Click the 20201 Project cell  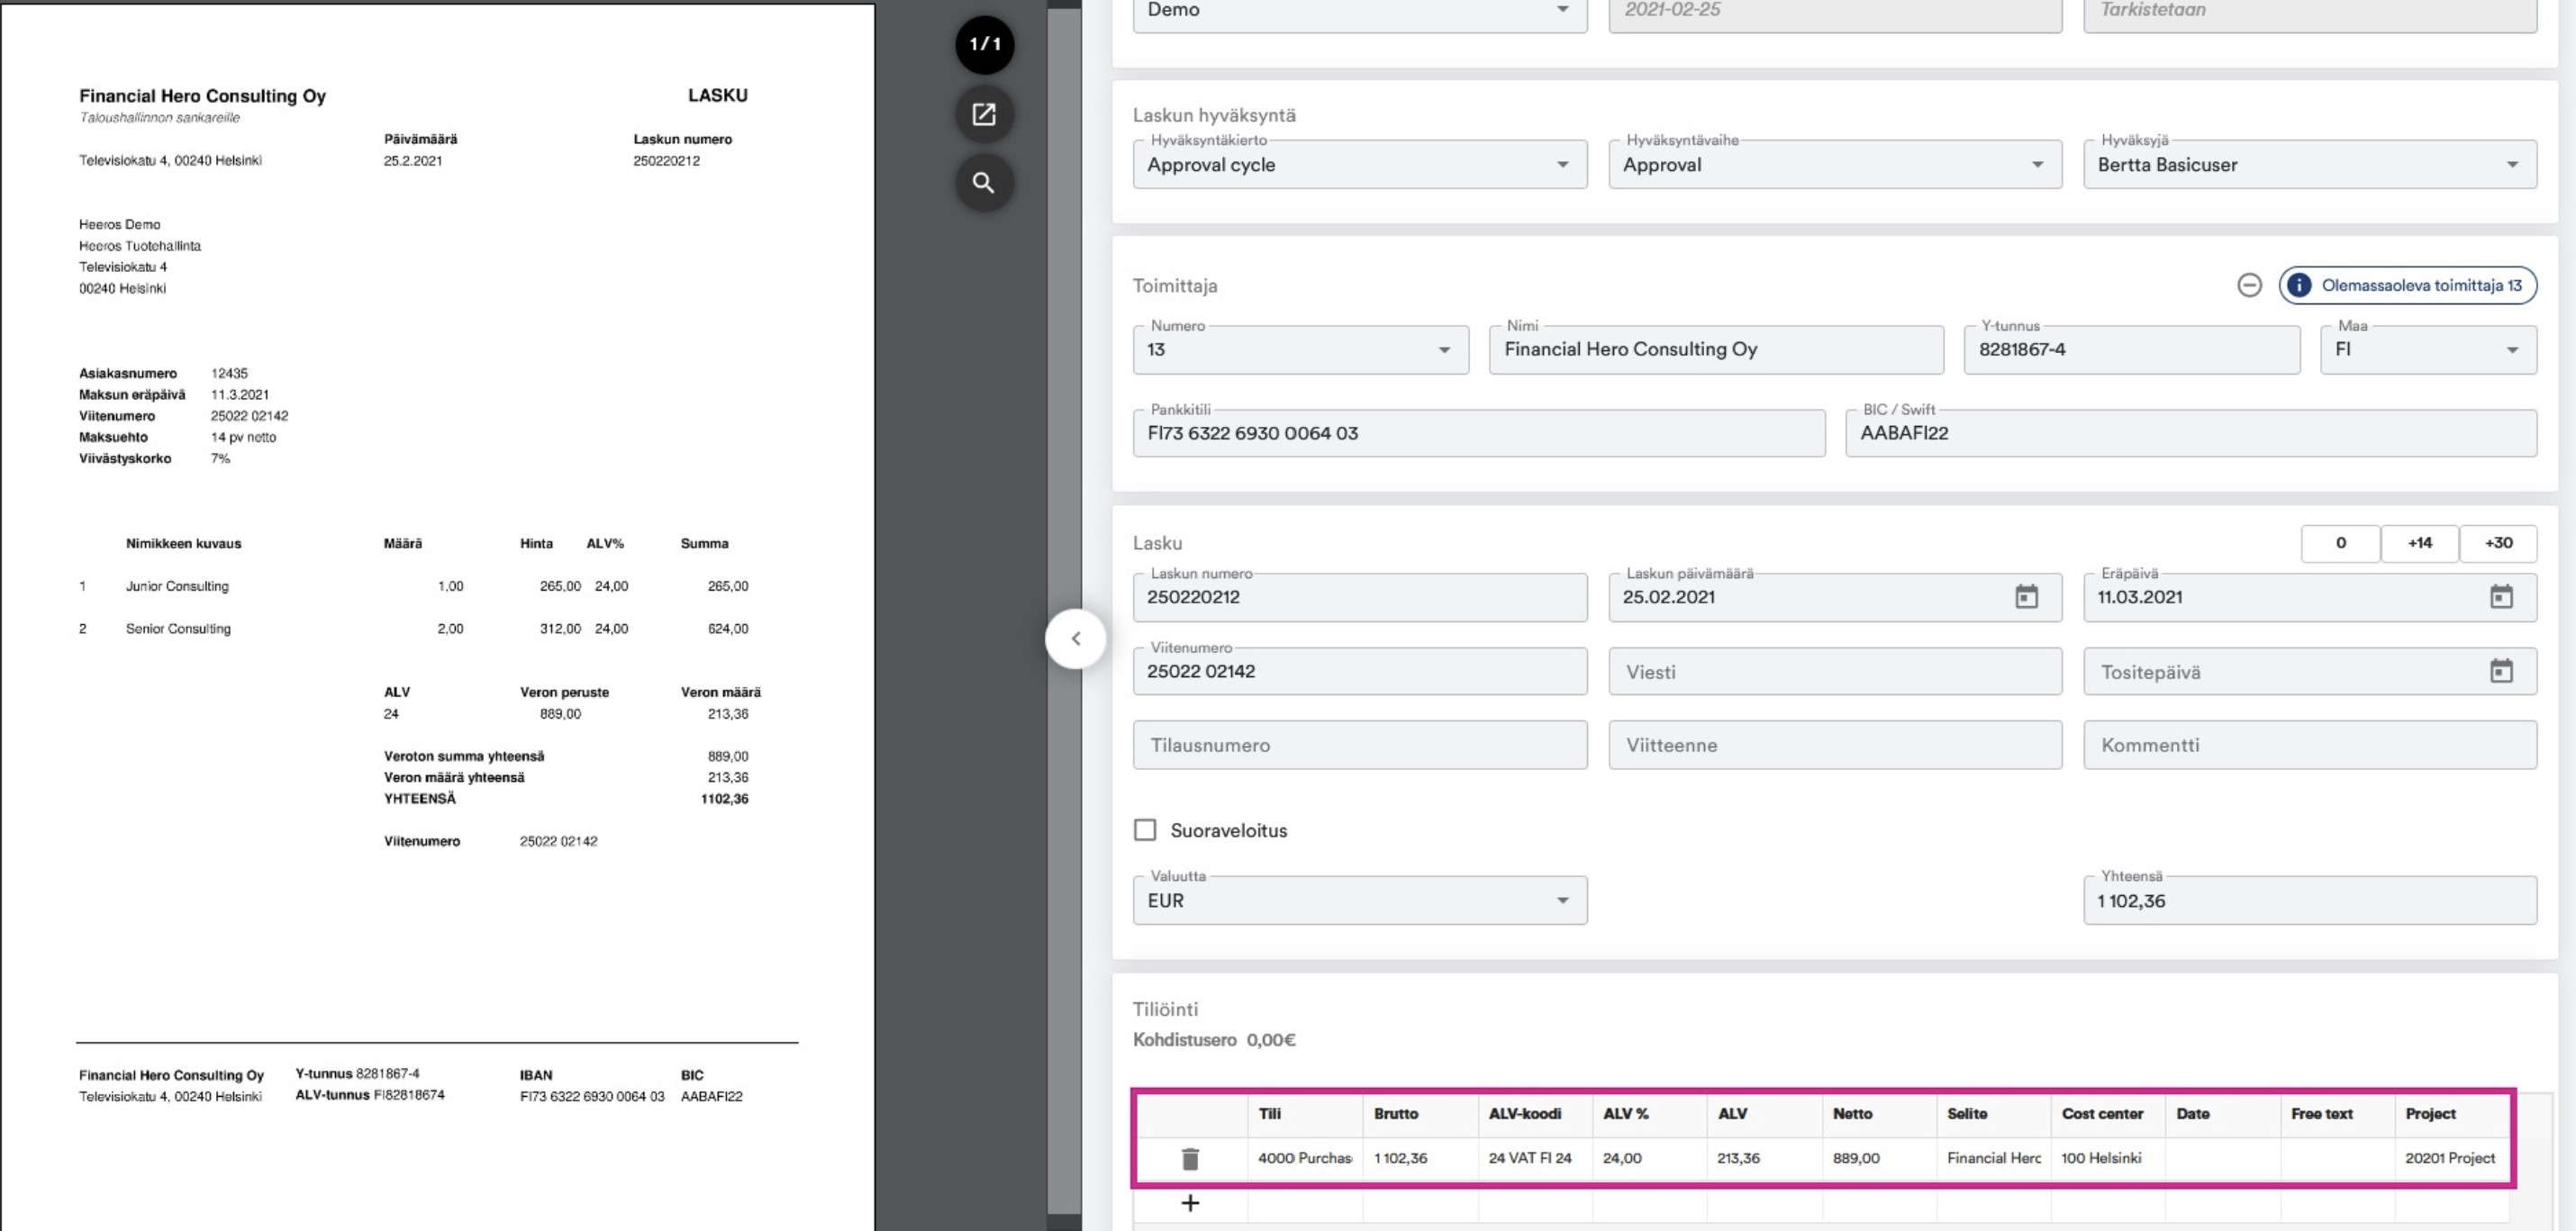pyautogui.click(x=2451, y=1158)
